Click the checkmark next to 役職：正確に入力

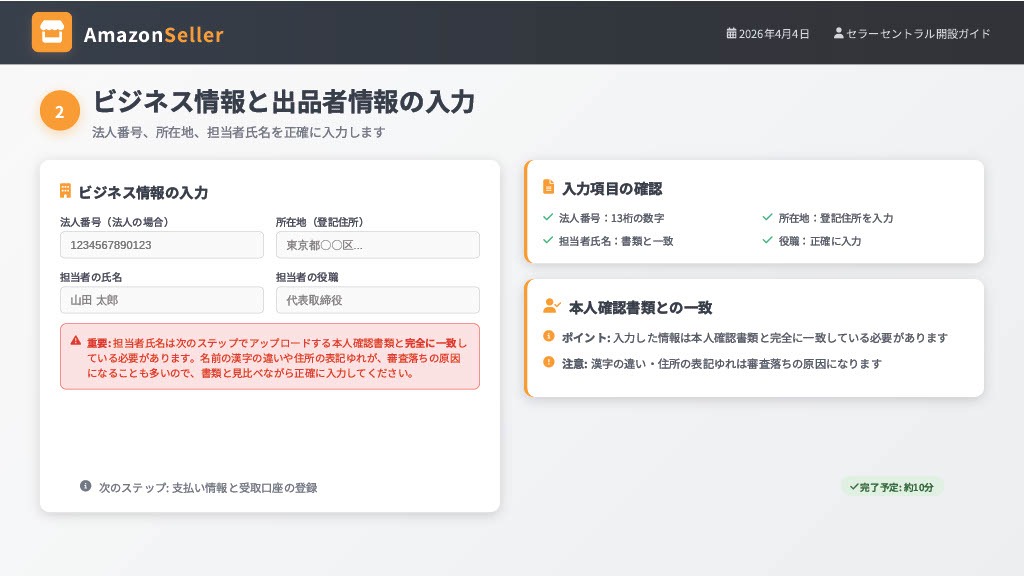pos(767,240)
